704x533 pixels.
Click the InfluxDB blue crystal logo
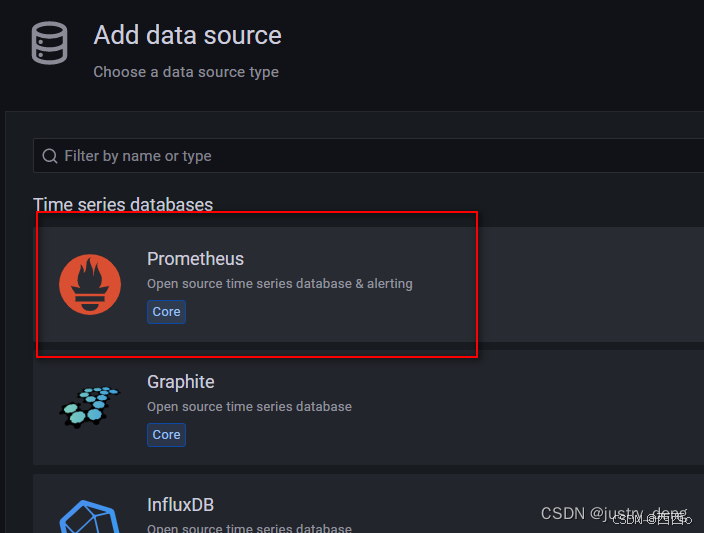click(90, 516)
